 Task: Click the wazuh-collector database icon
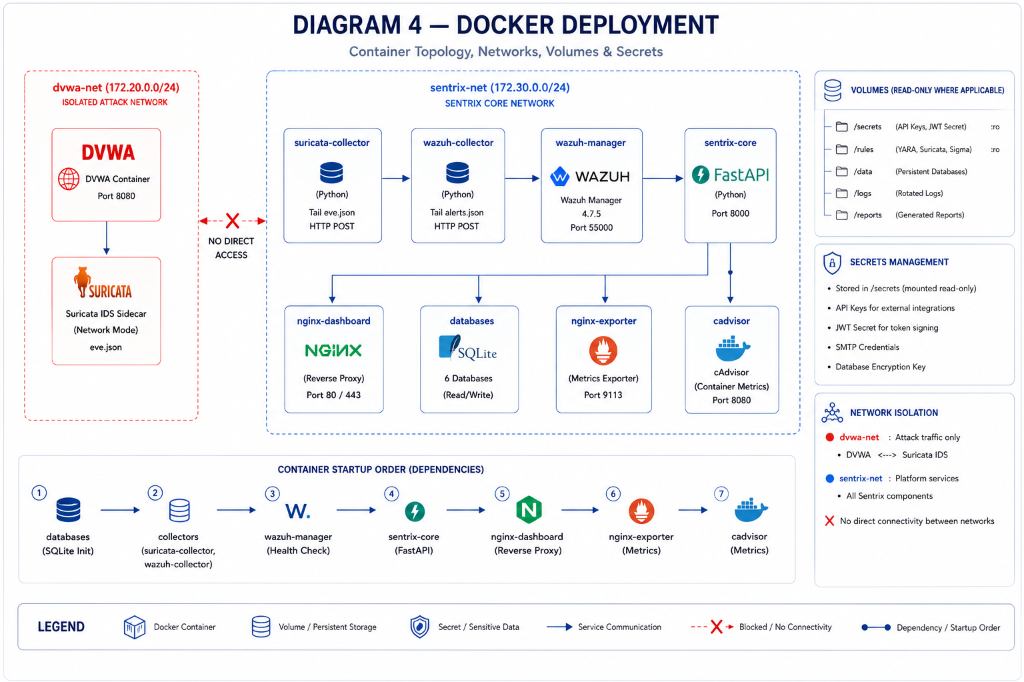[457, 172]
